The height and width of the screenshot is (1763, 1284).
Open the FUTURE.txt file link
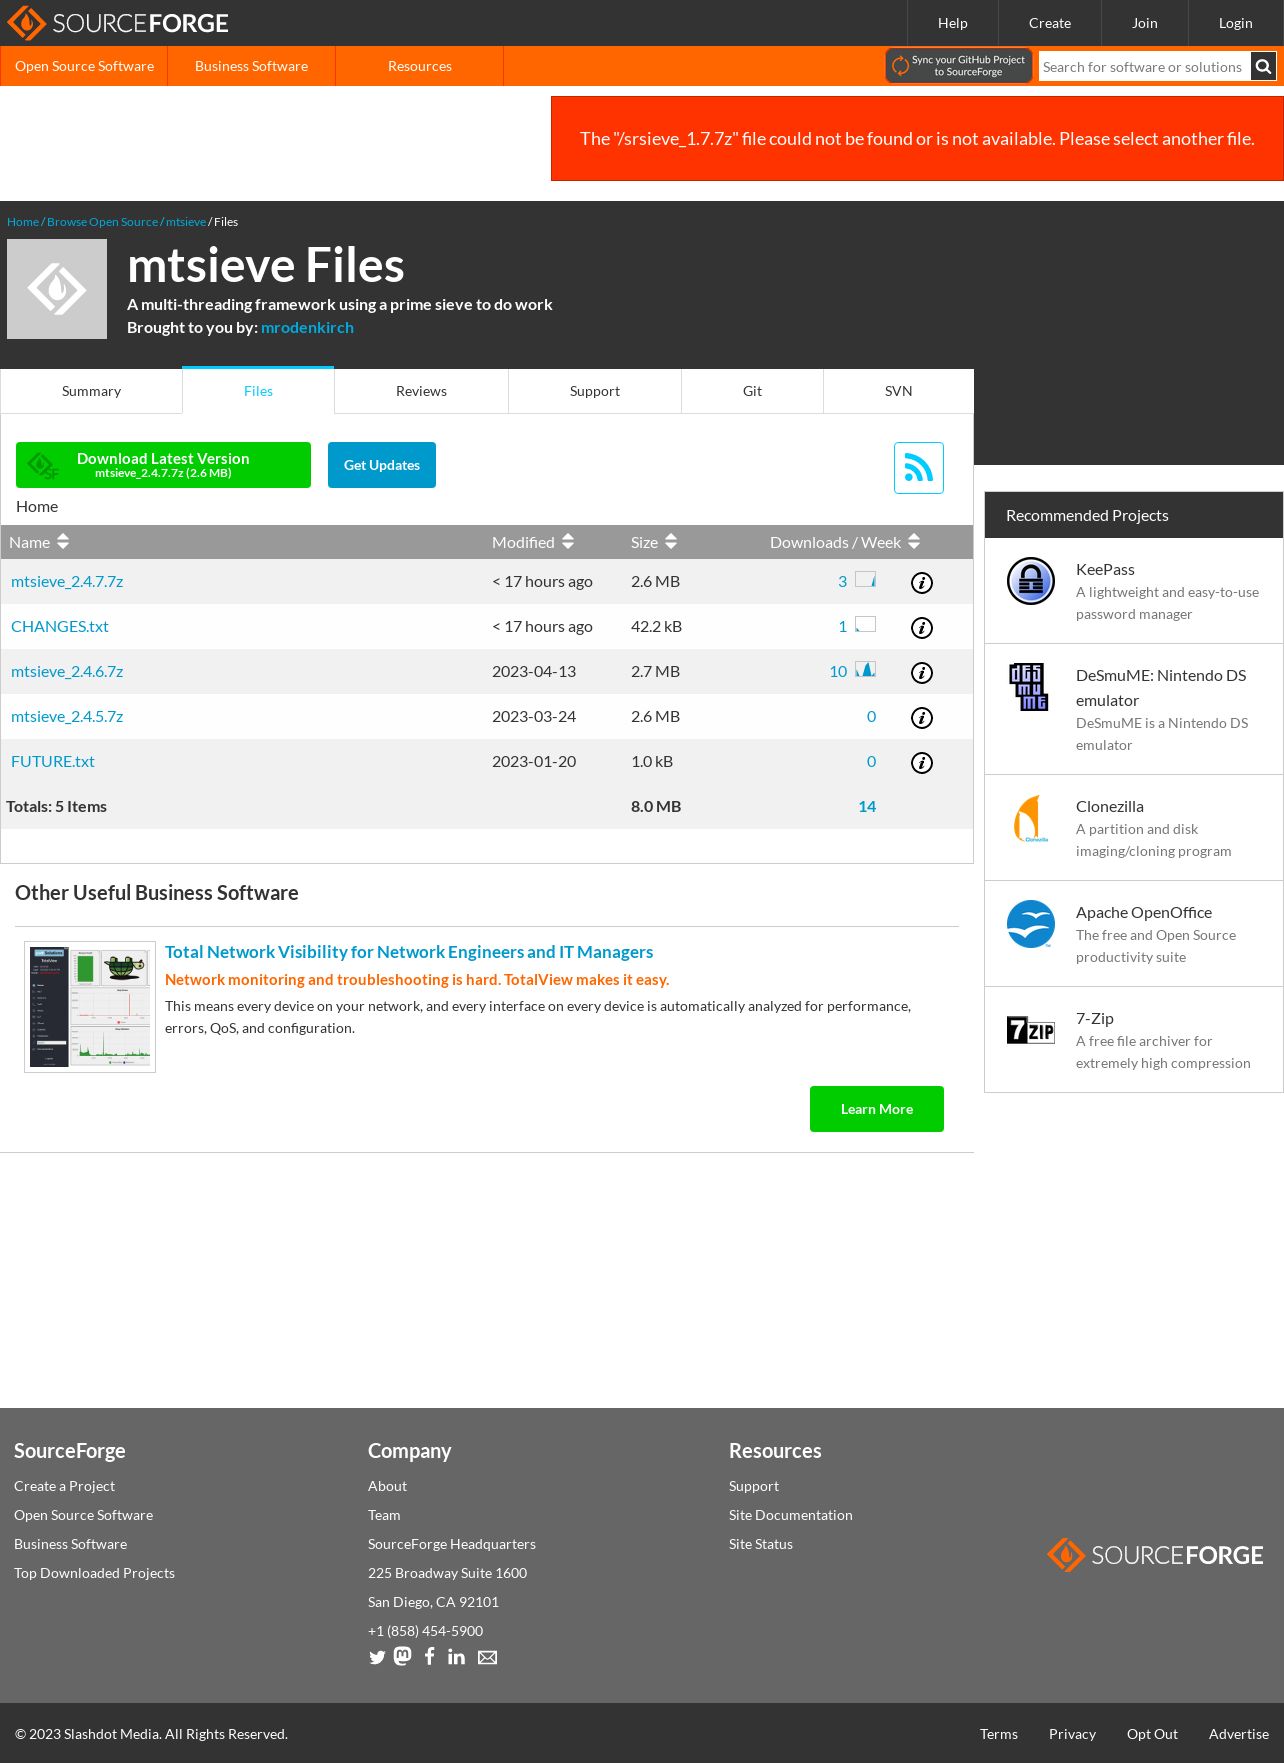click(53, 762)
